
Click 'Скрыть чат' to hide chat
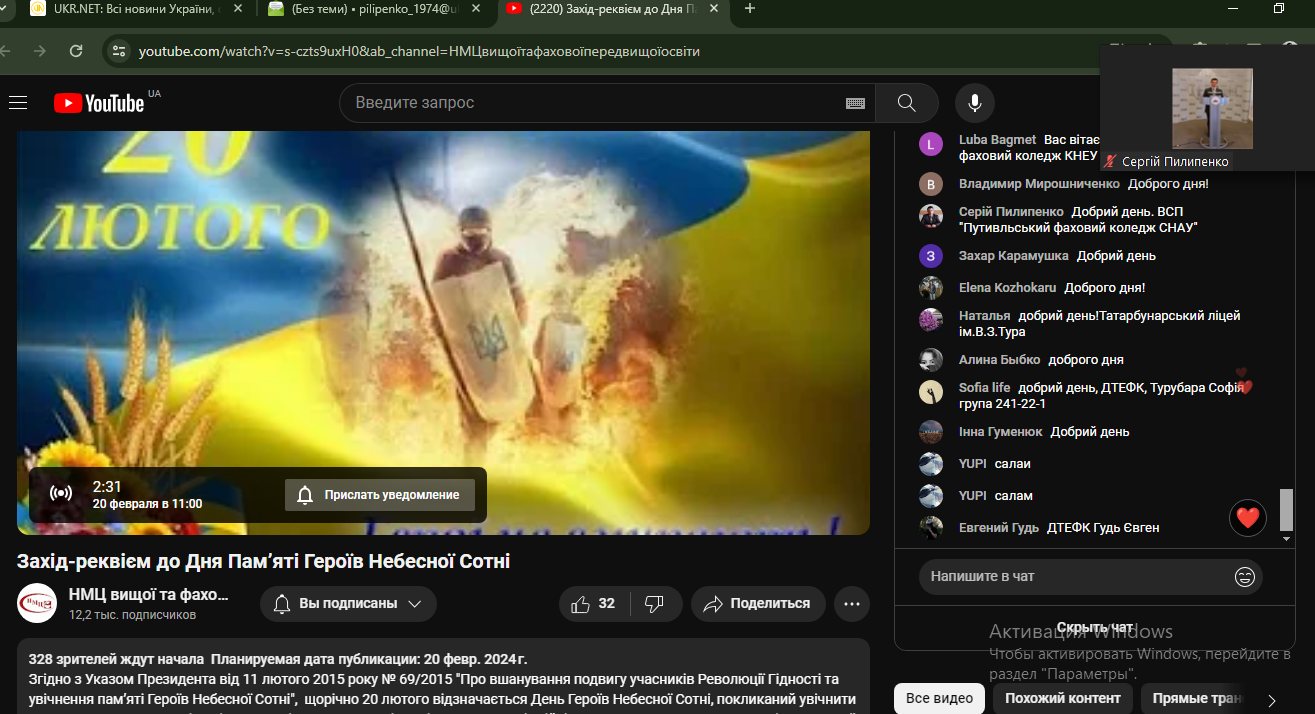point(1095,627)
